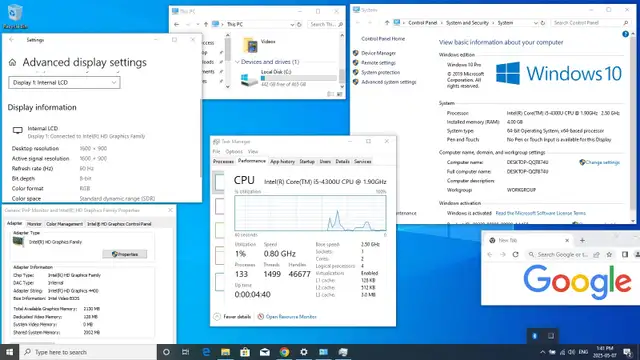Expand the Control Panel address dropdown arrow
The width and height of the screenshot is (640, 360).
coord(536,23)
